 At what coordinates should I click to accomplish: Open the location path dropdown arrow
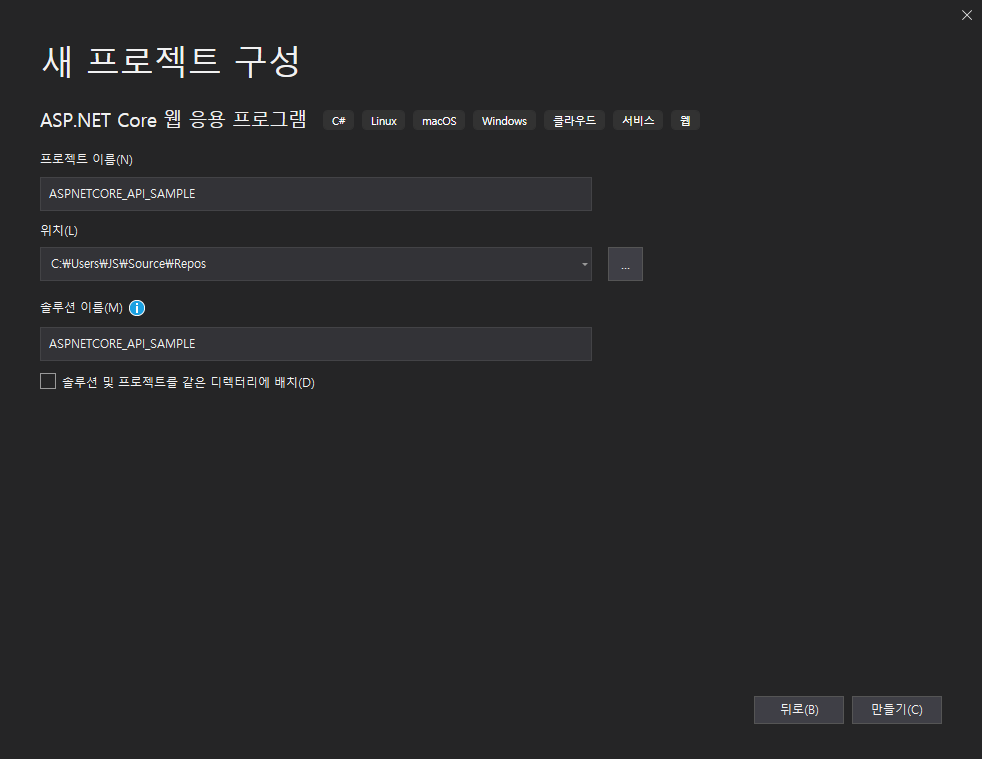click(x=584, y=264)
